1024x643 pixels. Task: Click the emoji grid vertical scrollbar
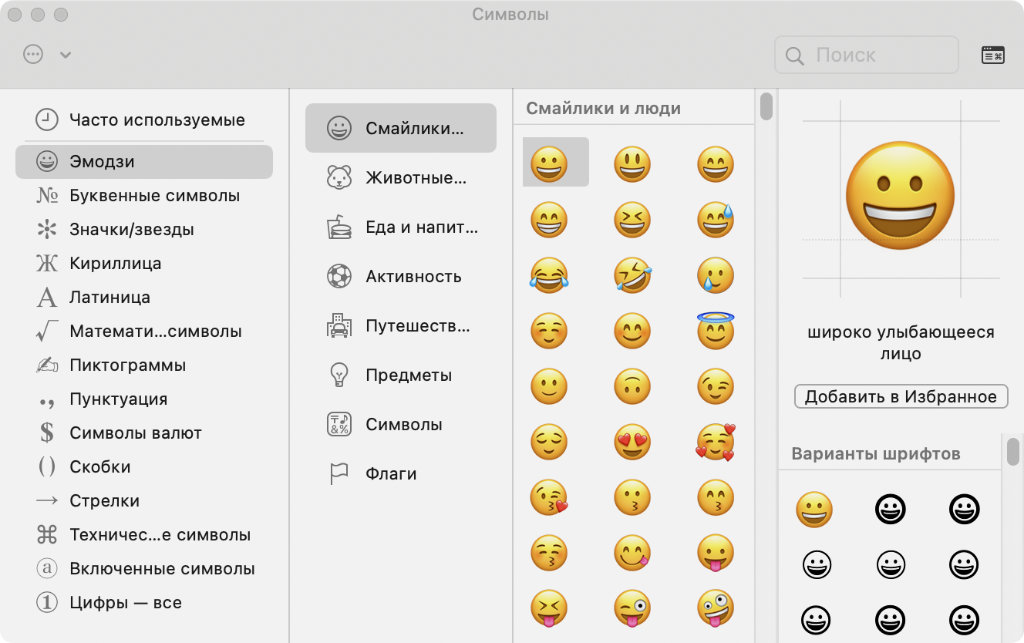point(766,107)
